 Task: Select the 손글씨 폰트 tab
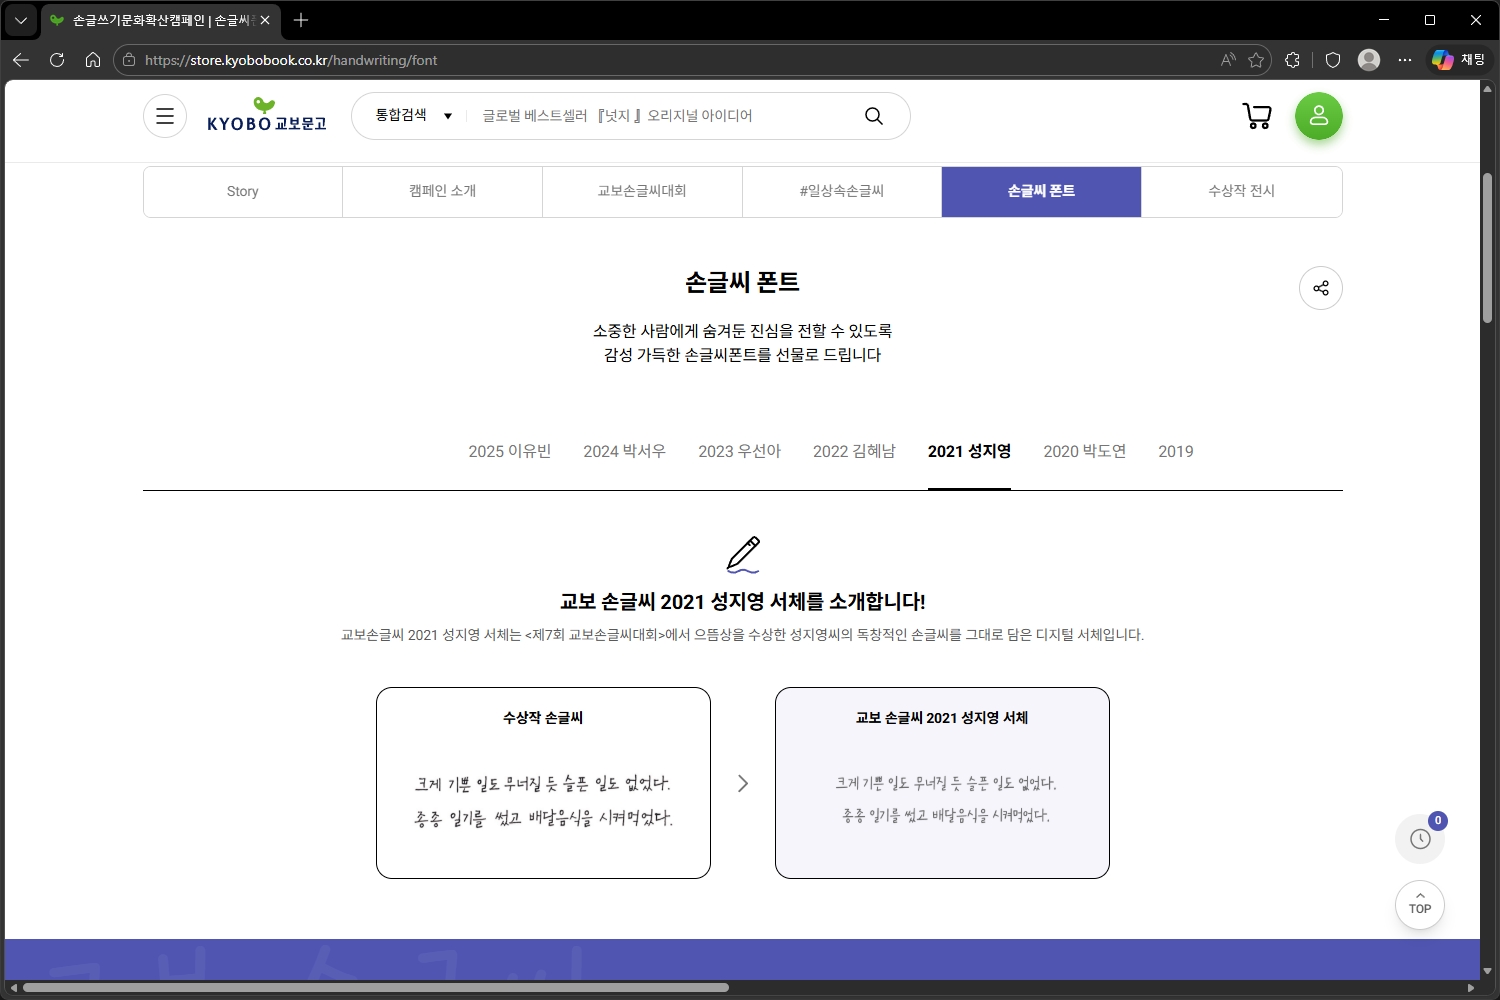click(1041, 192)
